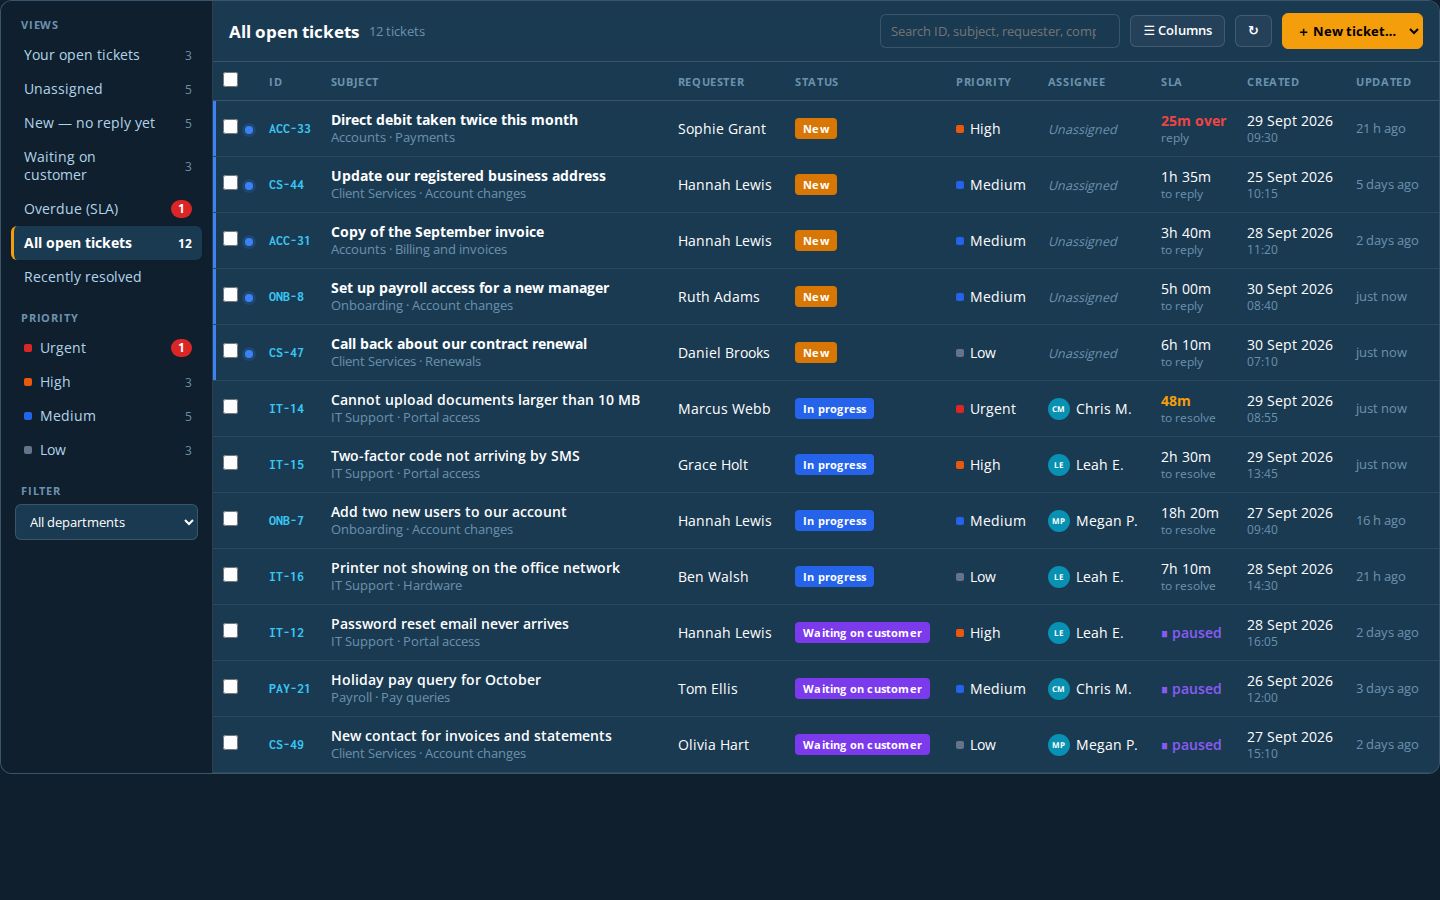Check the PAY-21 row checkbox

point(231,687)
